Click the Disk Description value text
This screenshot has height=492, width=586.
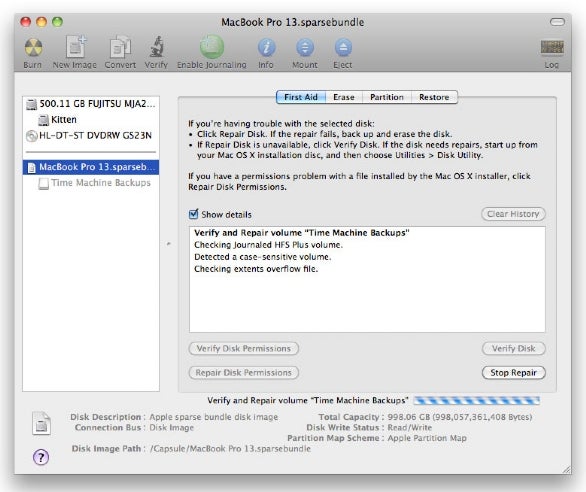coord(213,417)
